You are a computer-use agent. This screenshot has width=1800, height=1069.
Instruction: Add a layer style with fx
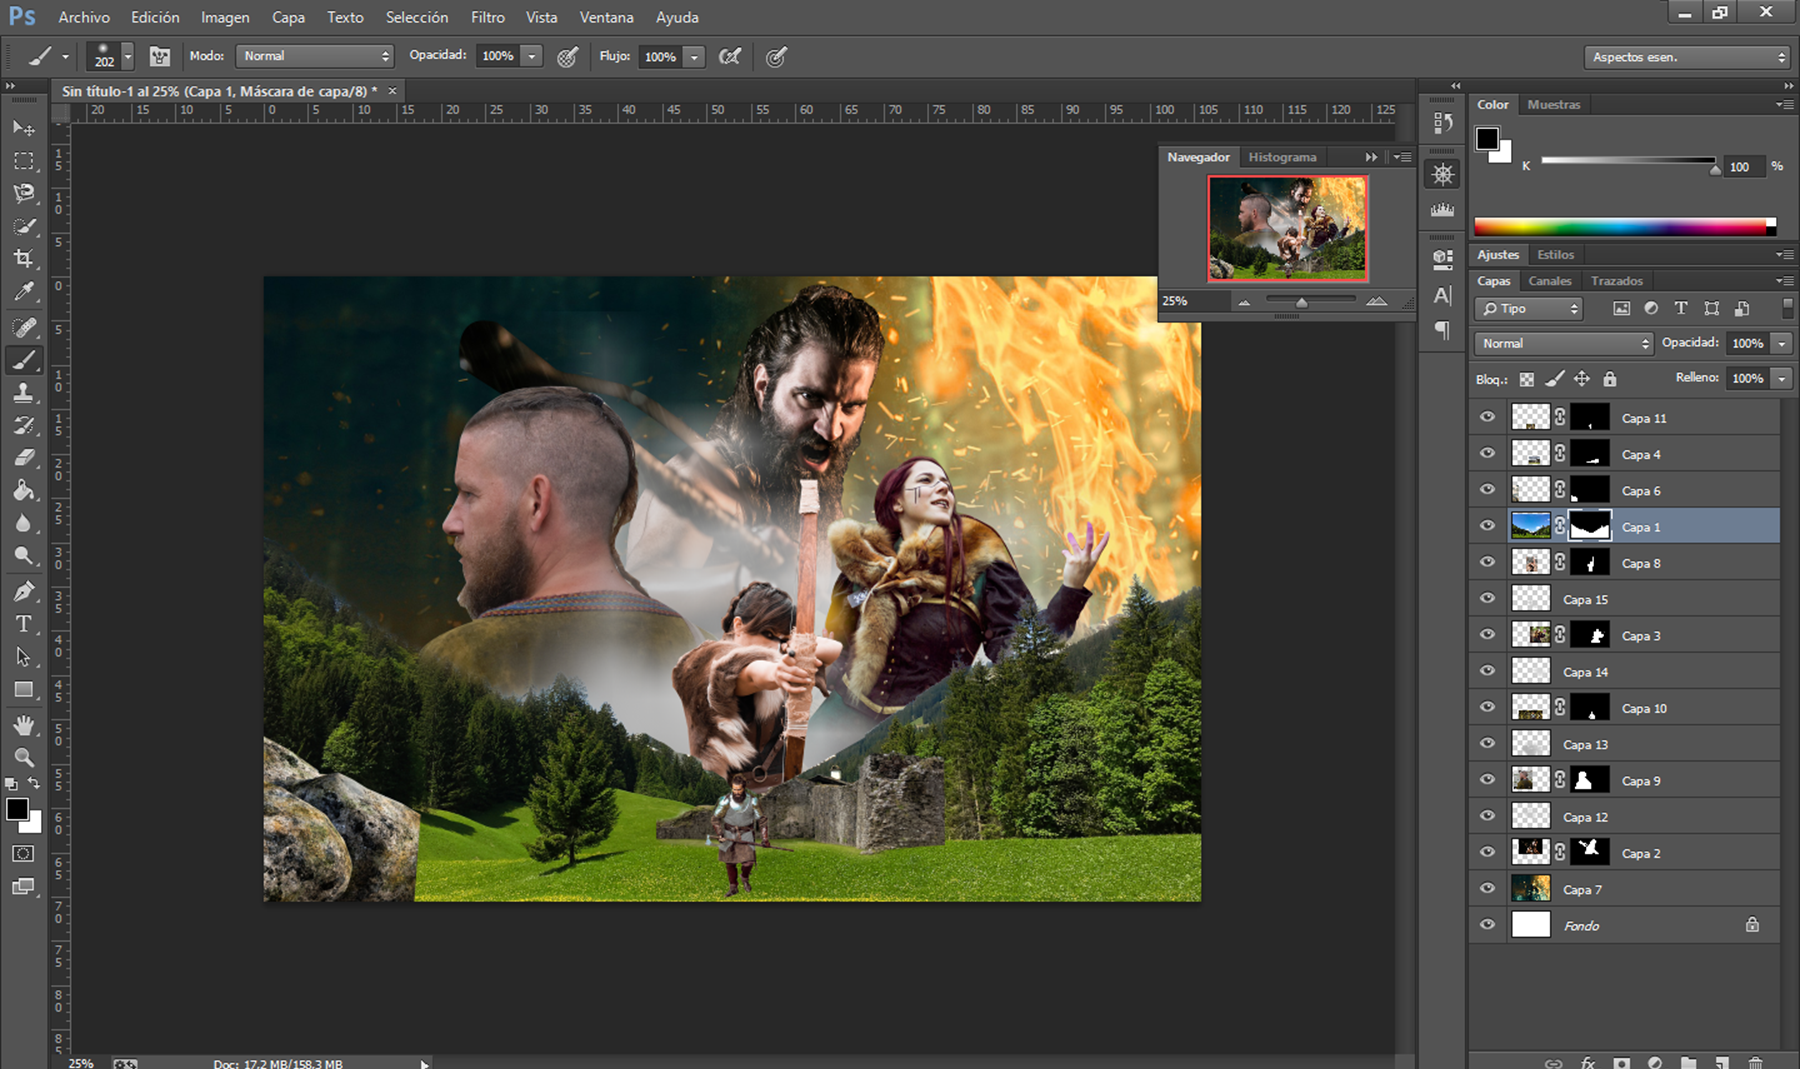coord(1588,1062)
